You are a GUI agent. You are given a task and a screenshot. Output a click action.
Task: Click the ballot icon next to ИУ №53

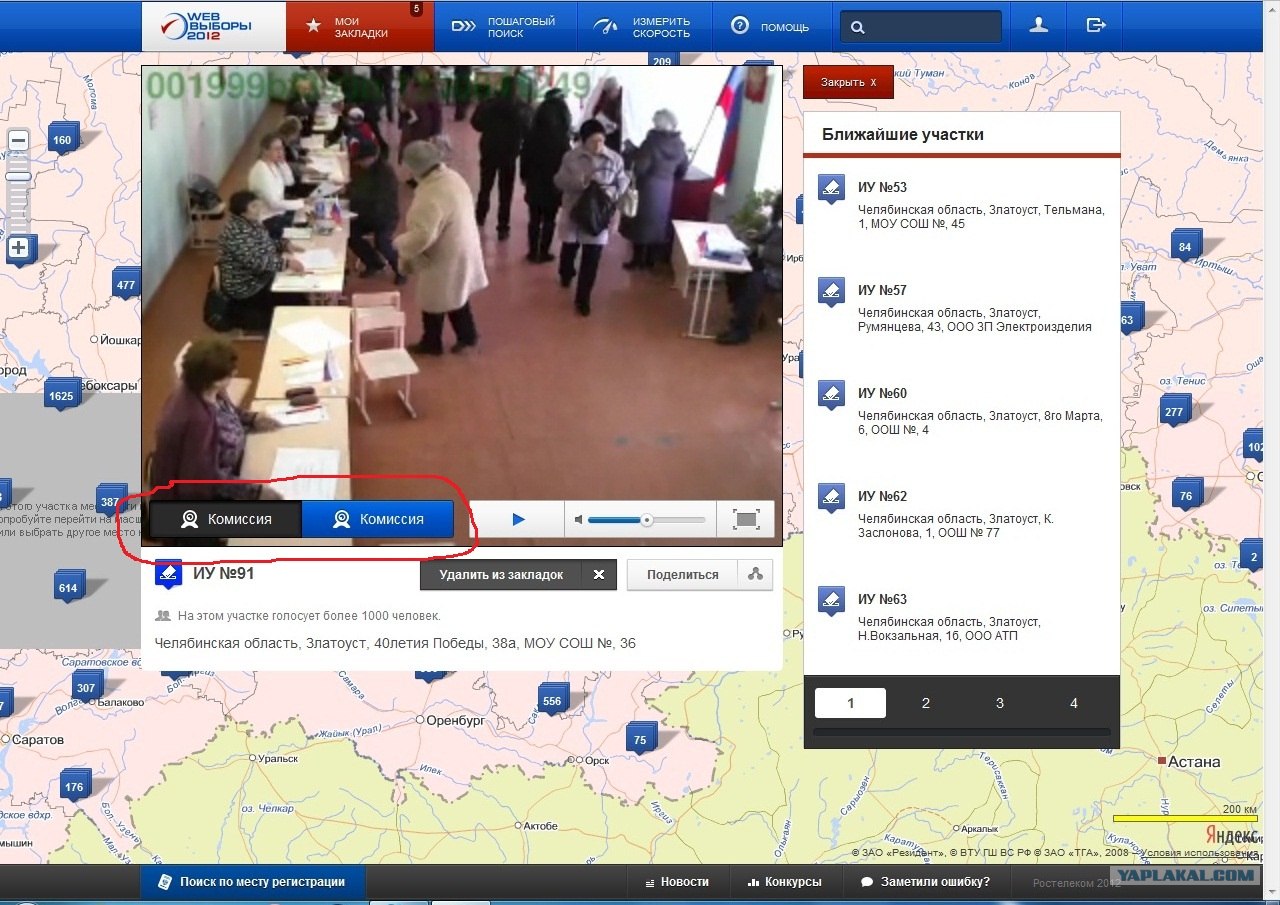coord(831,189)
